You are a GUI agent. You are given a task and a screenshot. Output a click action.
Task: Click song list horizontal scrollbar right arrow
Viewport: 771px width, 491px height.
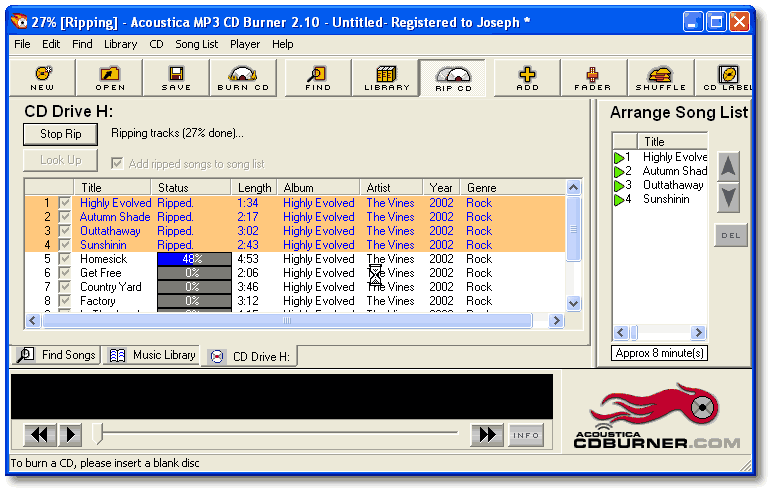pos(698,333)
